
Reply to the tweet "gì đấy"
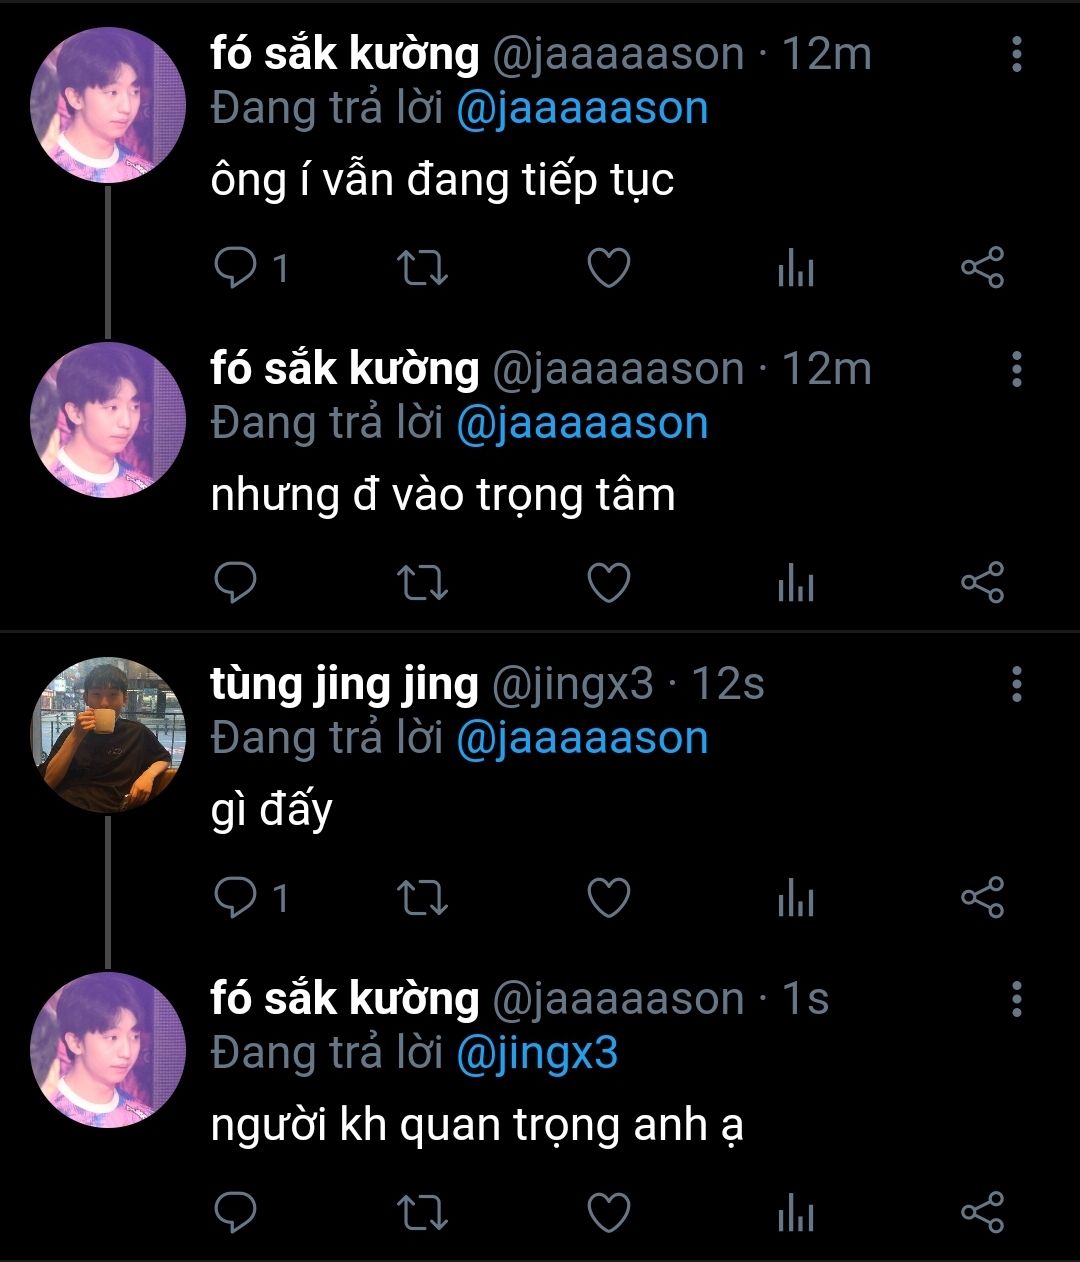[236, 898]
